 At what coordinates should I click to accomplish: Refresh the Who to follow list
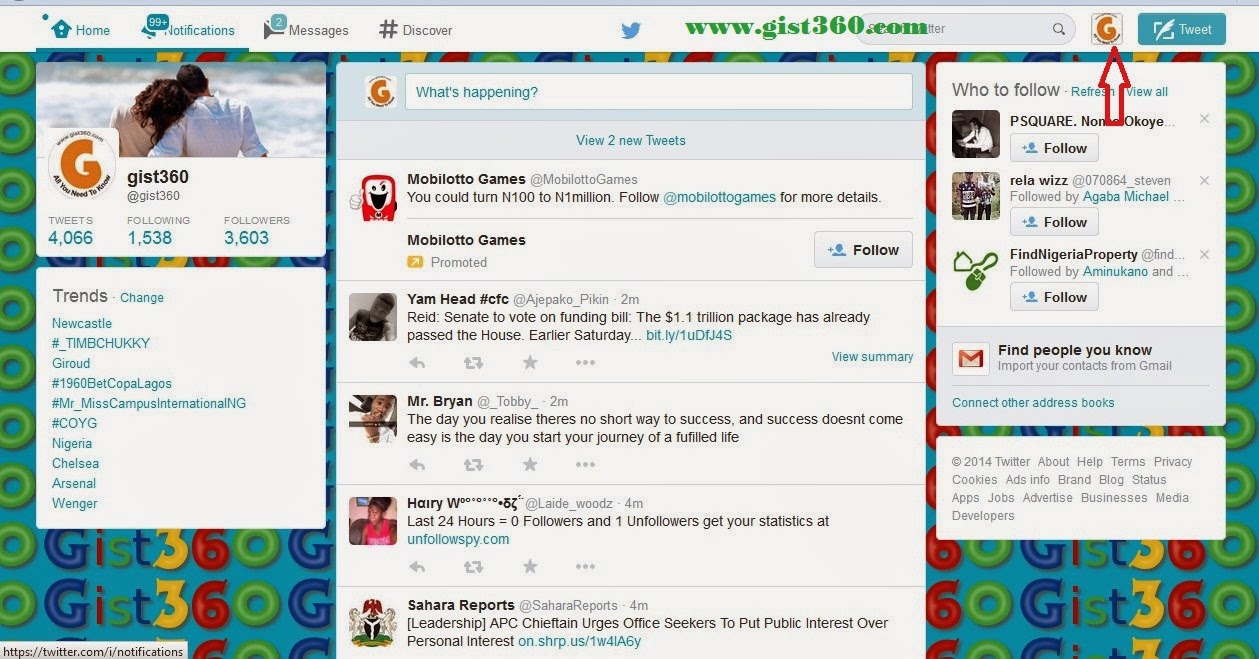[1092, 92]
